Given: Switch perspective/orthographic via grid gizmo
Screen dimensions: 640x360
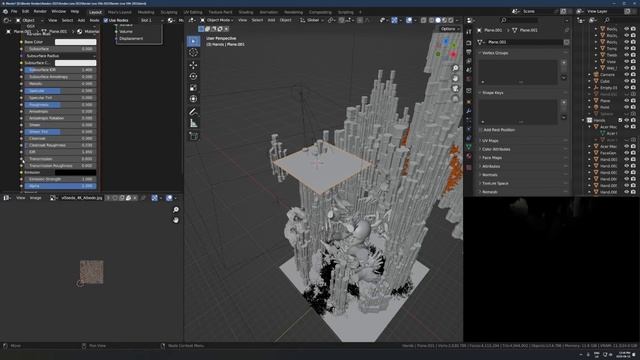Looking at the screenshot, I should [455, 99].
